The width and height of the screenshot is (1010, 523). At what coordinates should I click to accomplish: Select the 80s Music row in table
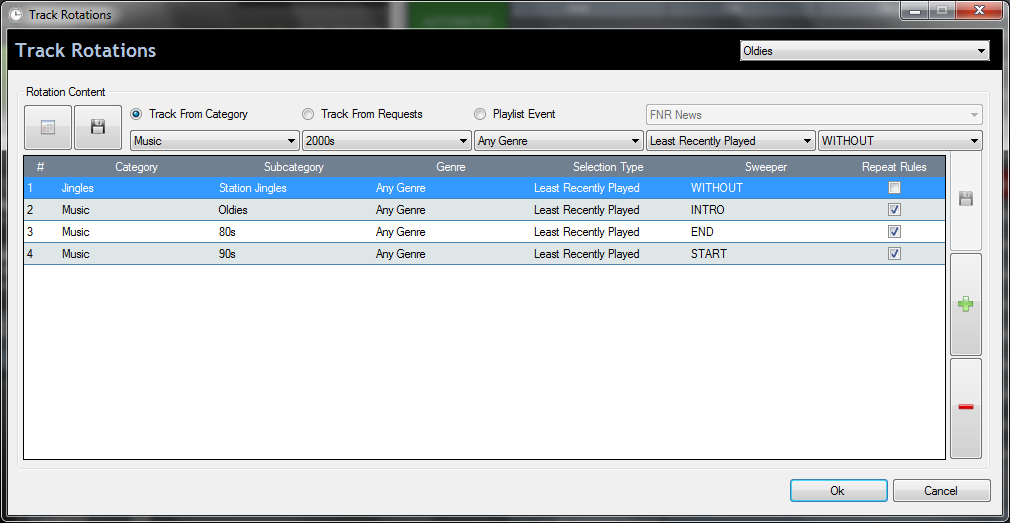400,232
